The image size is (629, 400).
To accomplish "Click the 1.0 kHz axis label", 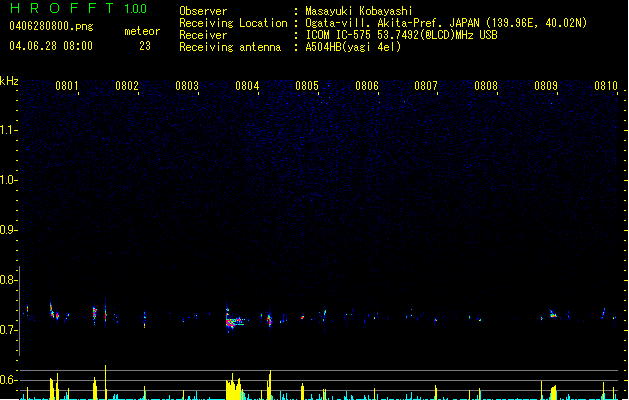I will coord(9,180).
